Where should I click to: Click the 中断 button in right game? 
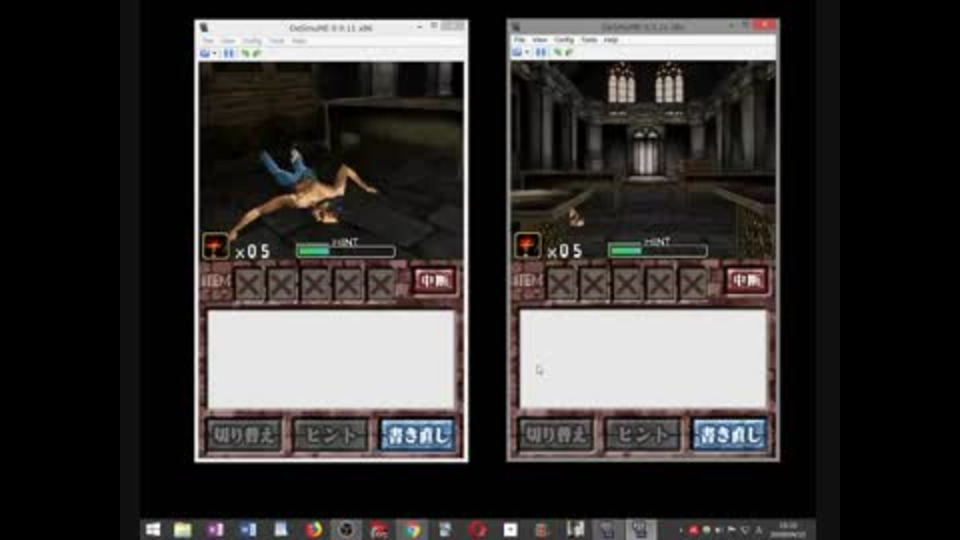click(746, 280)
